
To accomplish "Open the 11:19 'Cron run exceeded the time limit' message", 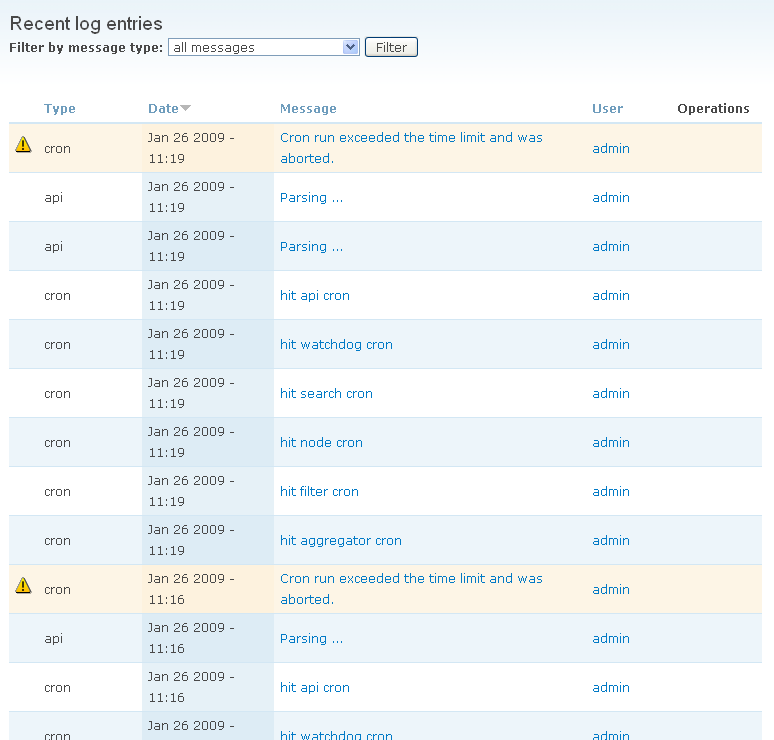I will pos(411,148).
